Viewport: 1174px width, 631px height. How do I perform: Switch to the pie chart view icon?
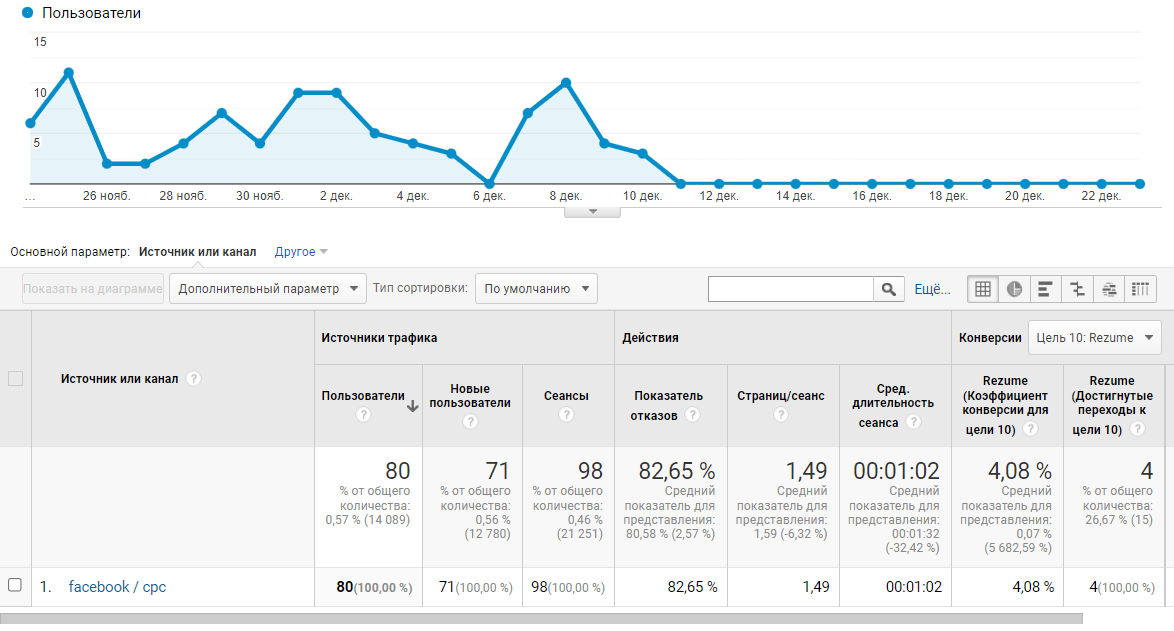1014,289
